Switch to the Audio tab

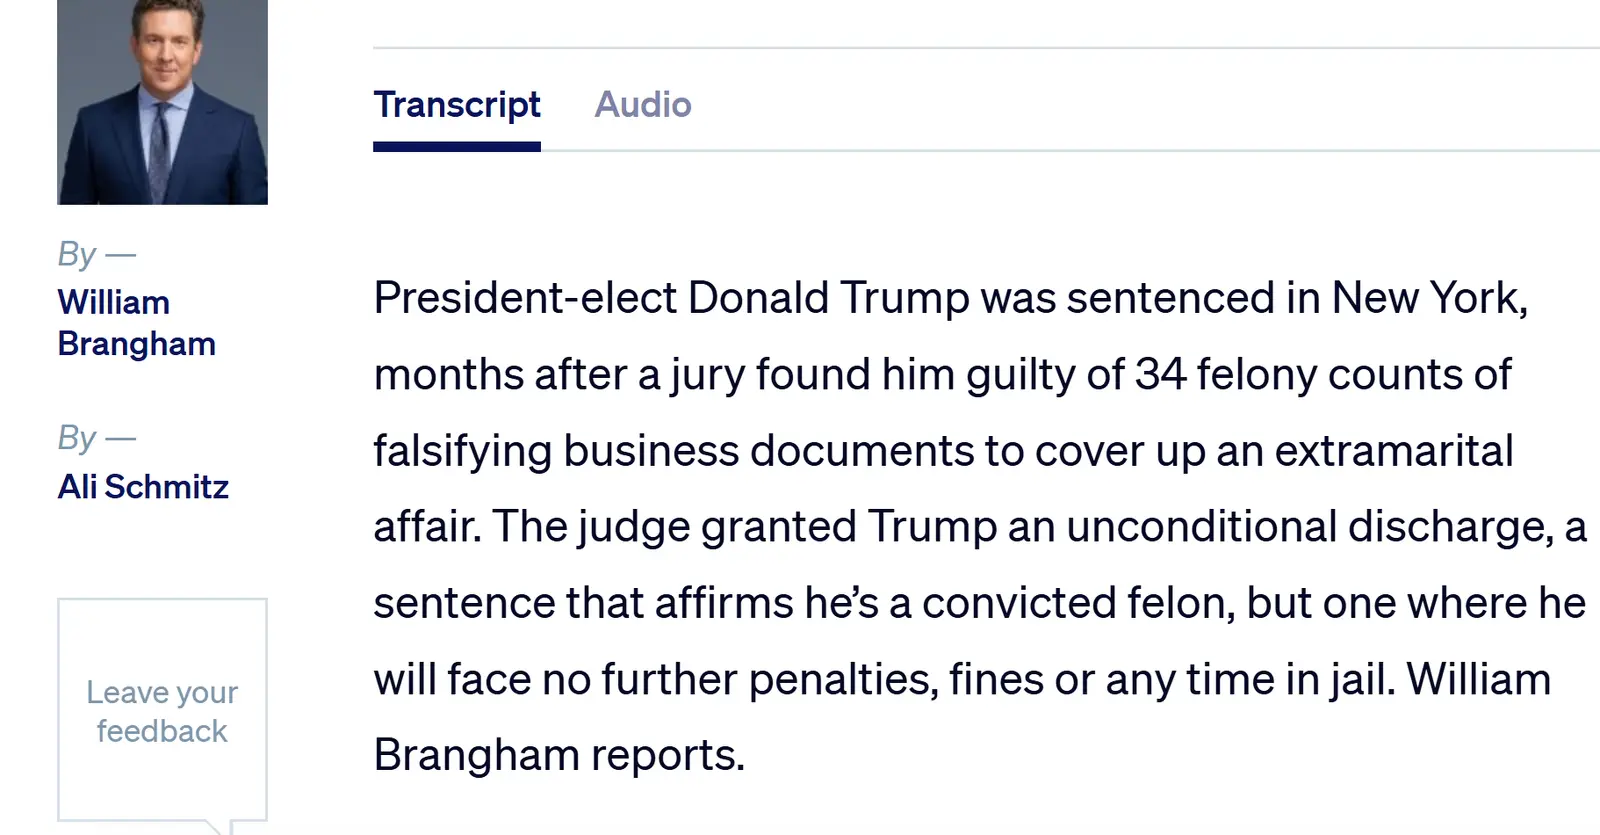(643, 105)
